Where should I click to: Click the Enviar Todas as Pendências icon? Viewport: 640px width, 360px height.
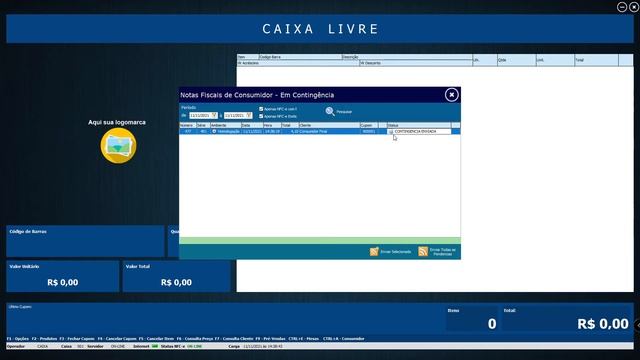click(x=423, y=251)
